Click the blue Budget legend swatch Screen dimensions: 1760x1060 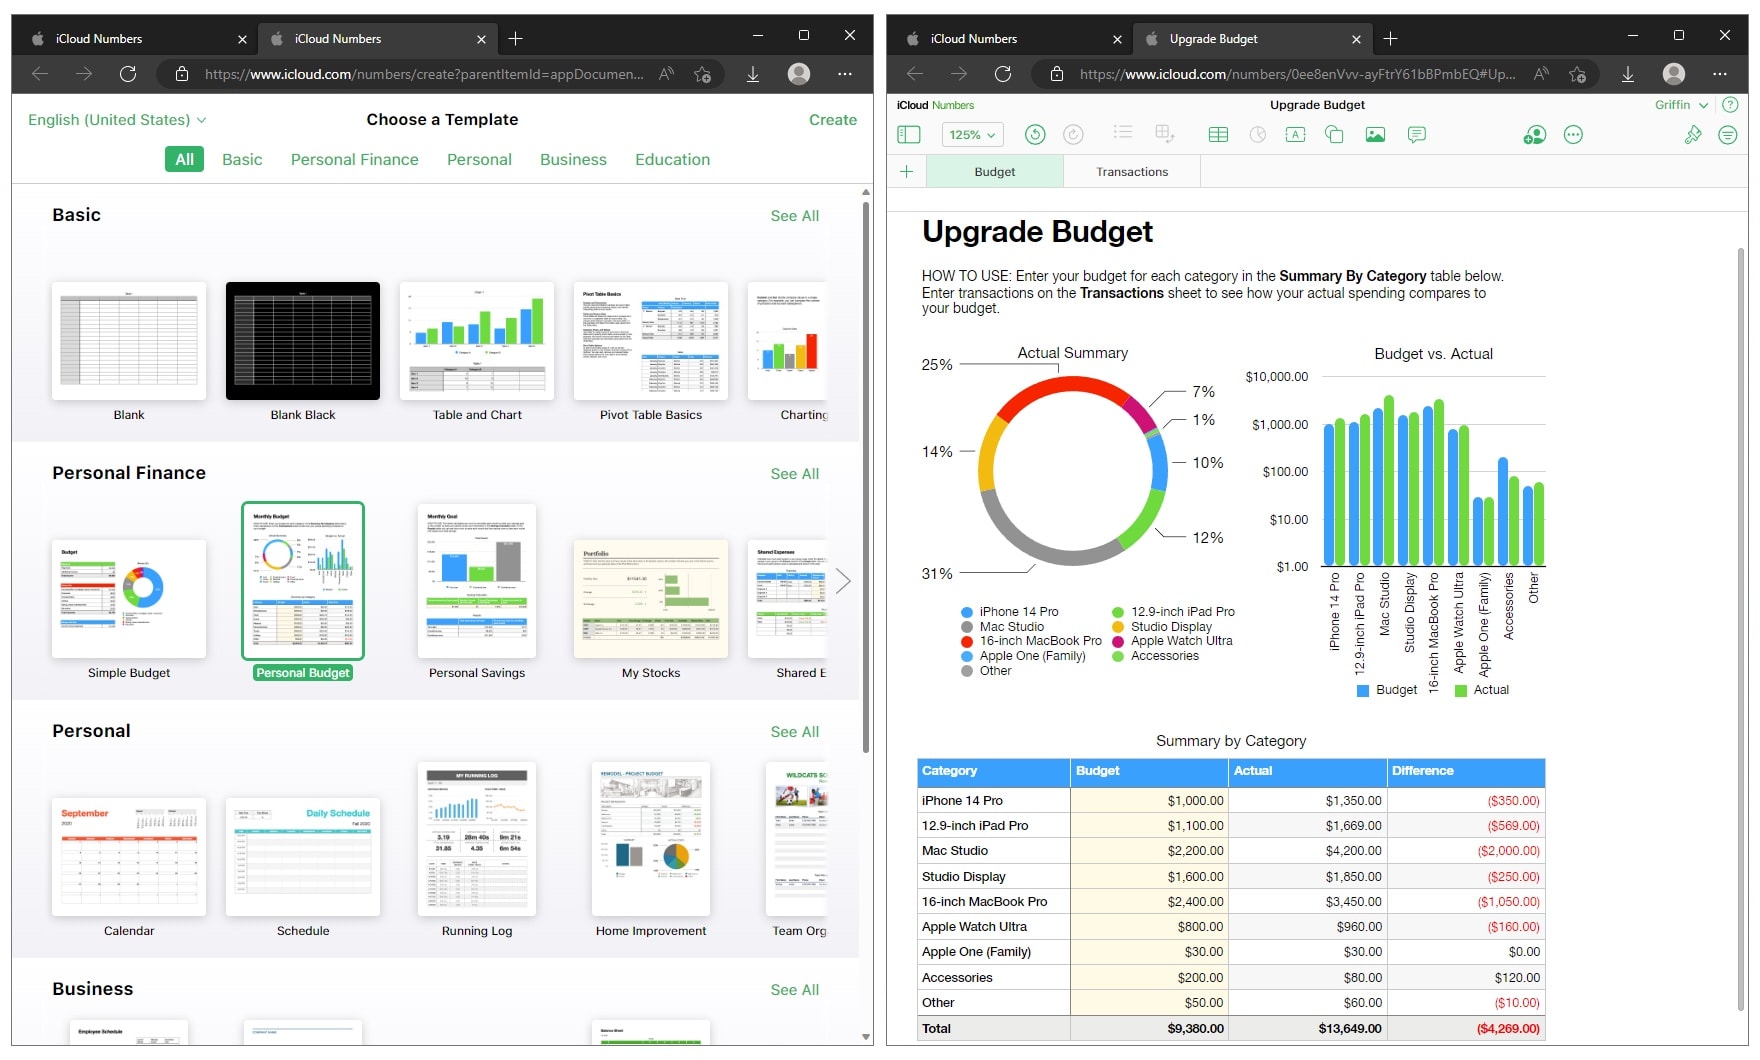[1362, 690]
